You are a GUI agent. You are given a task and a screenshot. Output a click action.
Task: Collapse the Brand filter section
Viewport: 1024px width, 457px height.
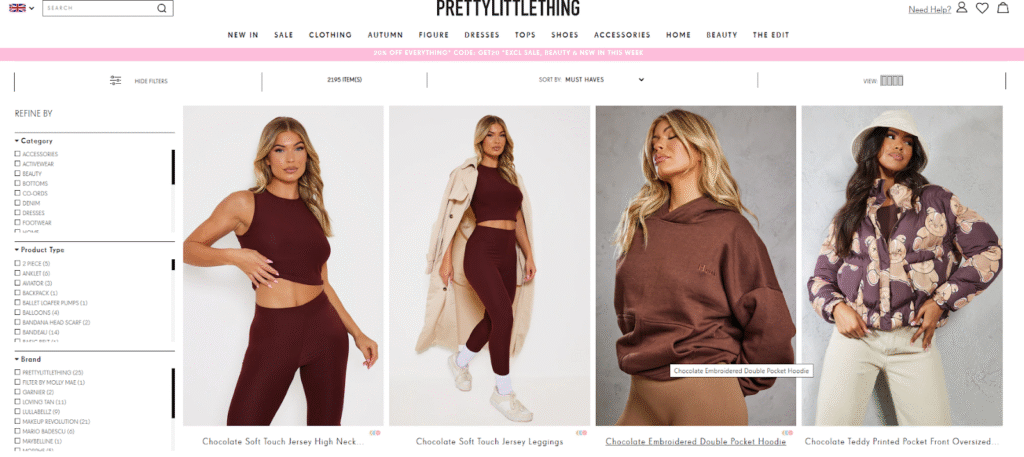27,359
